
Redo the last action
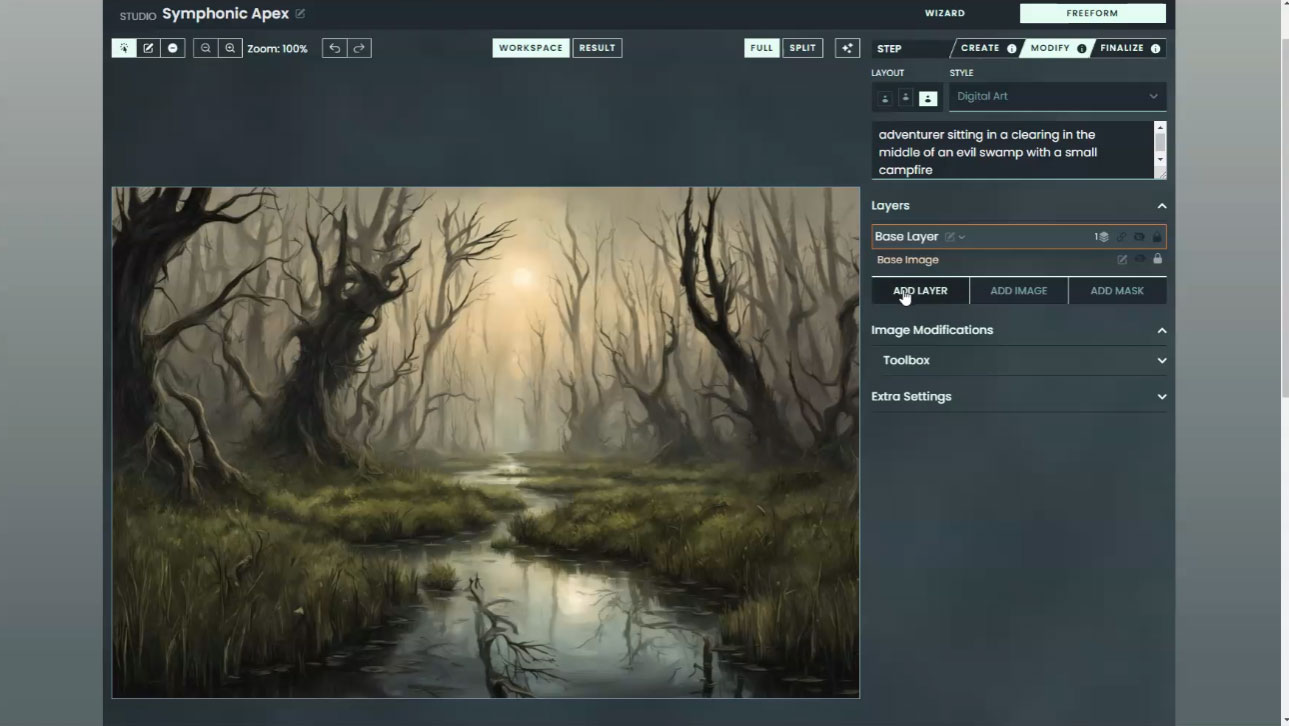359,48
